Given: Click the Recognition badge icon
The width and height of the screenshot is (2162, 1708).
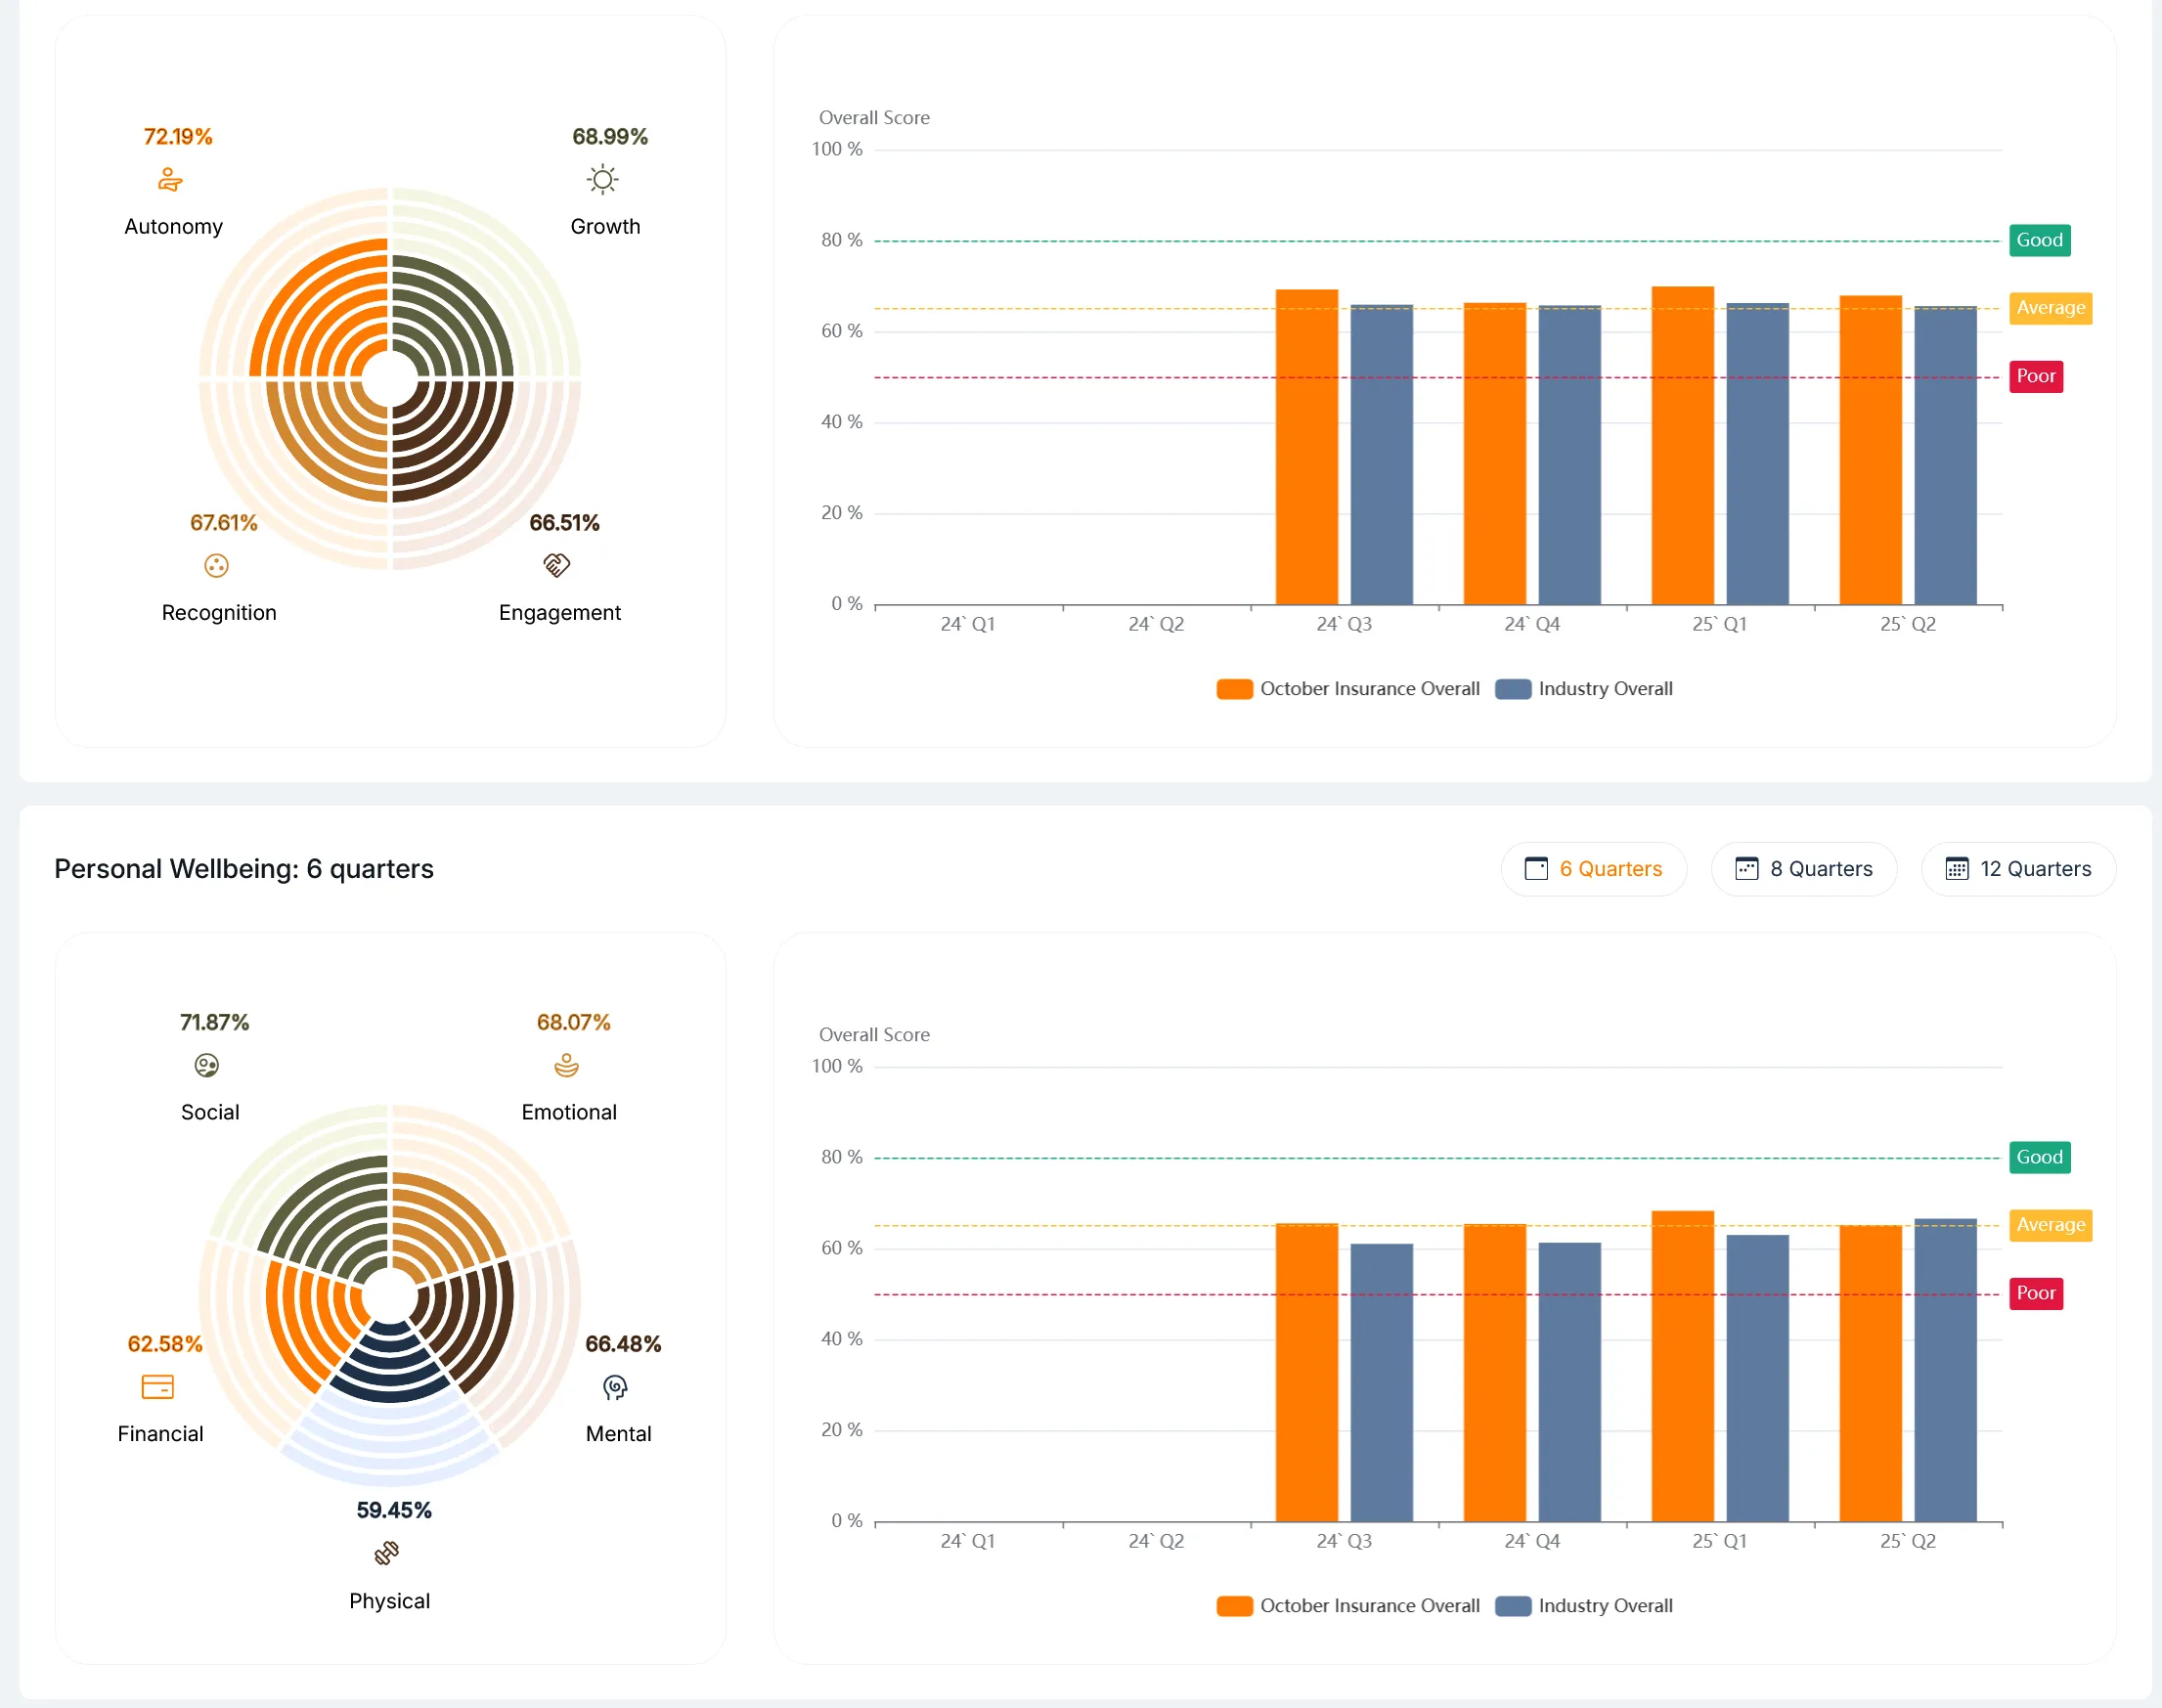Looking at the screenshot, I should tap(216, 566).
